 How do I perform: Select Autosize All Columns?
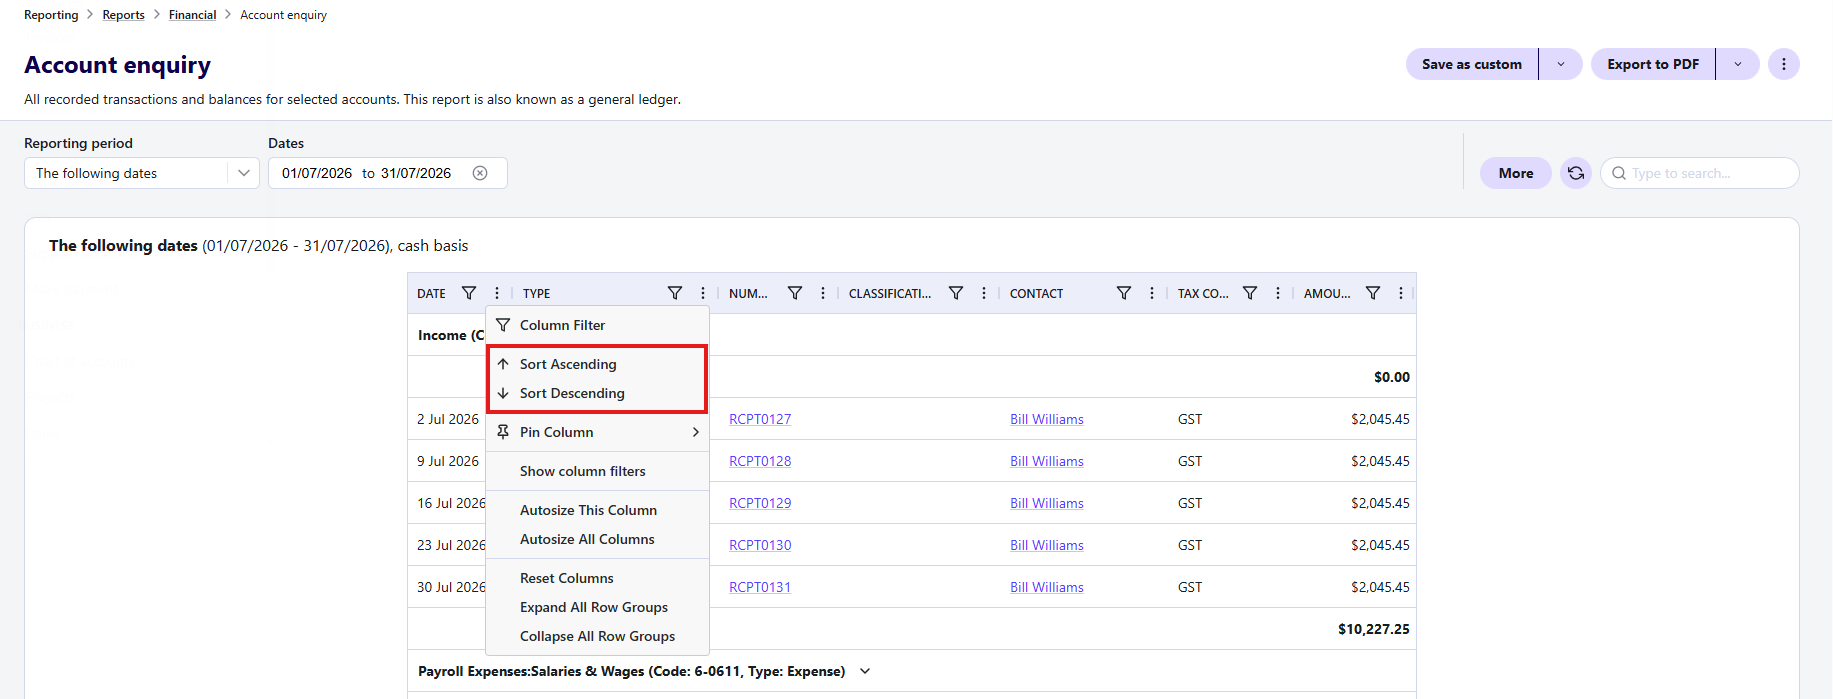pyautogui.click(x=598, y=539)
